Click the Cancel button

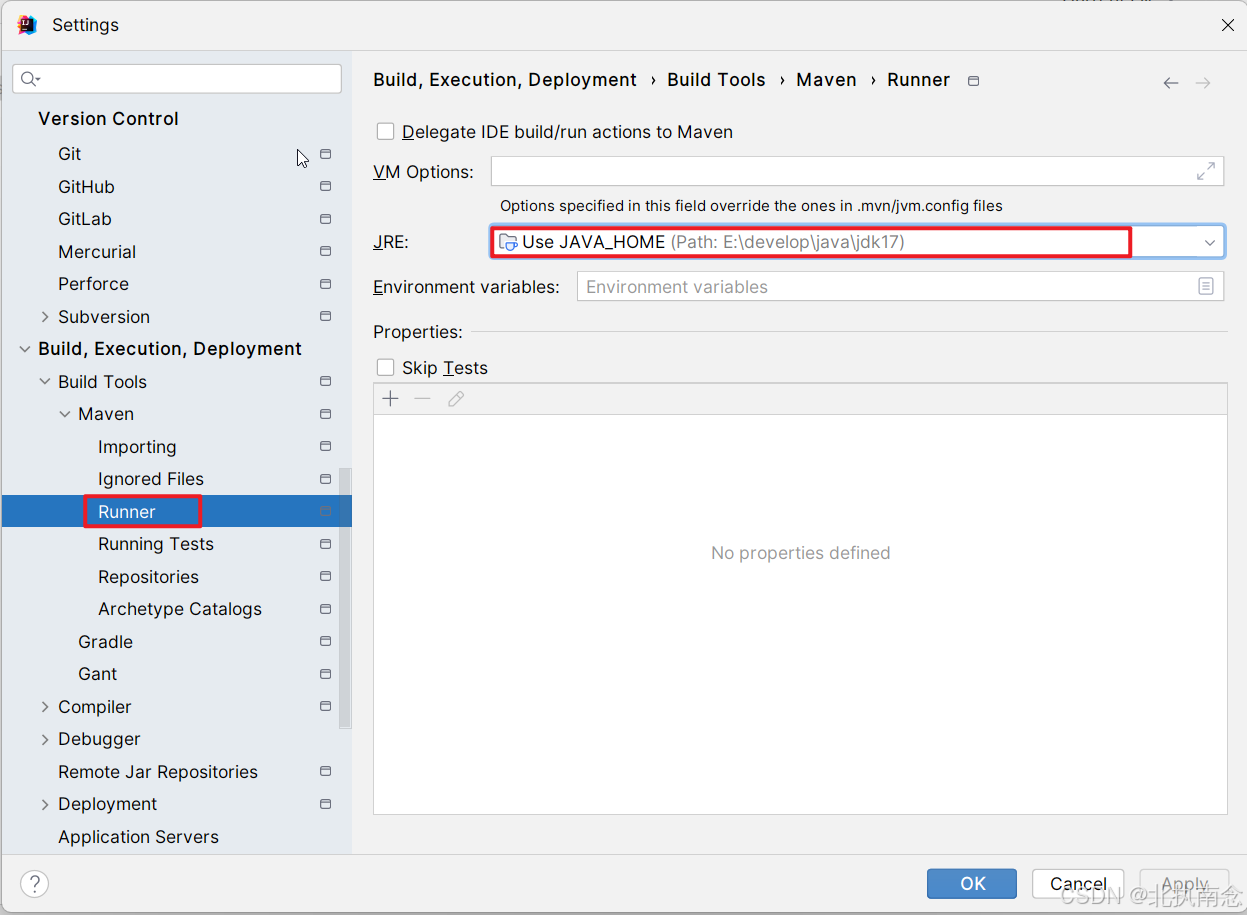(x=1079, y=884)
